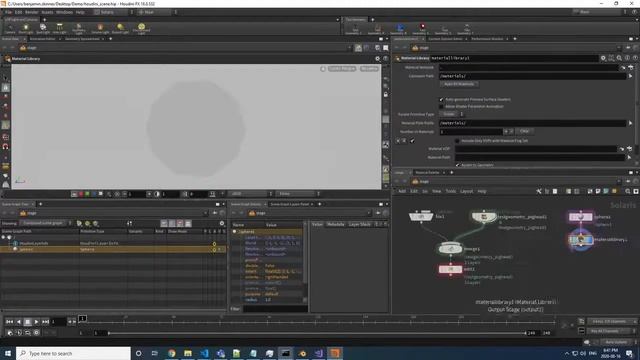Select the Spot Light shelf tool
640x360 pixels.
point(43,29)
